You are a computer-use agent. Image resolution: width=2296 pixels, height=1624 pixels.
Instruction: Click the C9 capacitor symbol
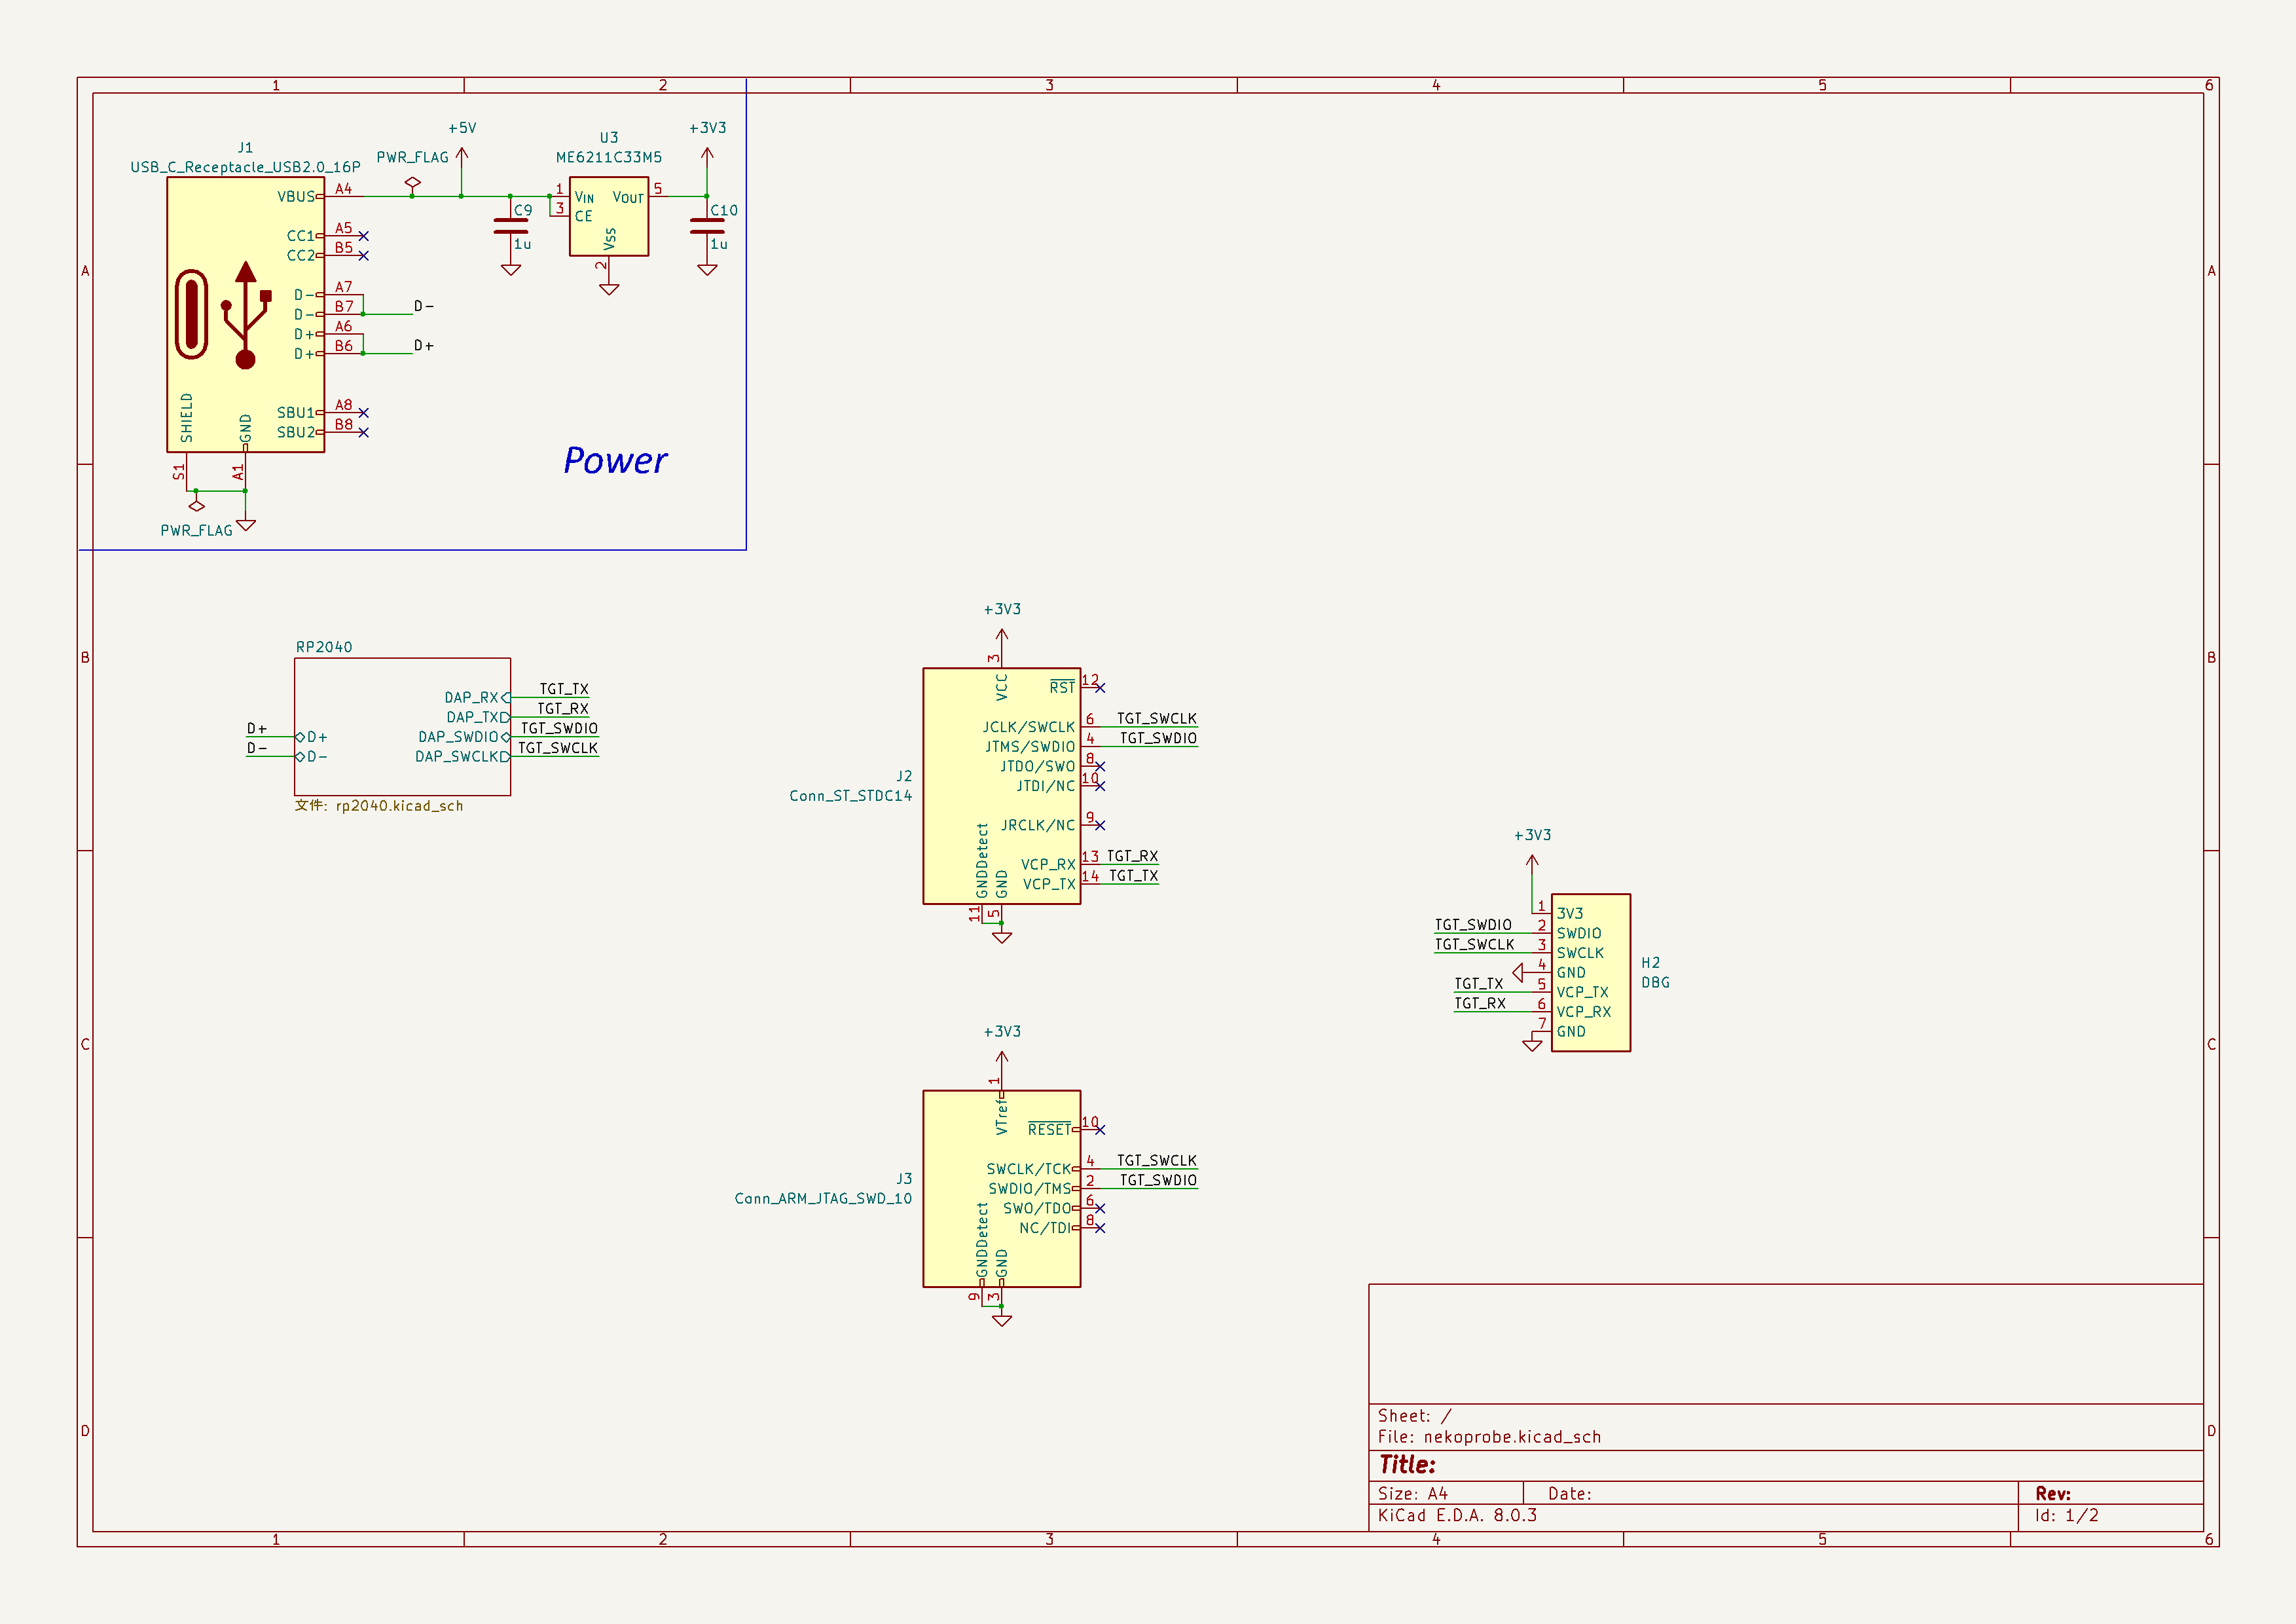point(511,227)
